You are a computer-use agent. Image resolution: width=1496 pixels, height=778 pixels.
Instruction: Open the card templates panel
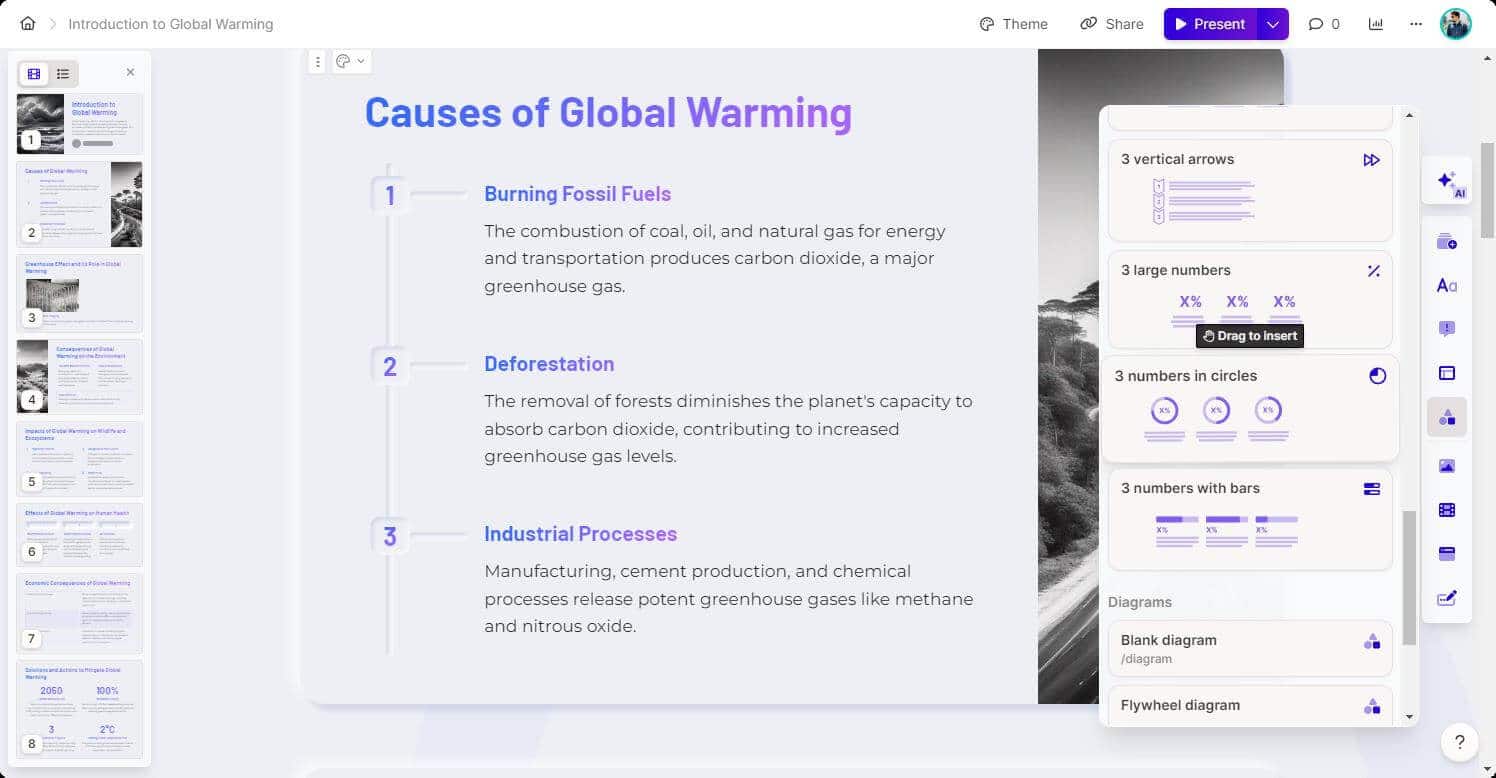tap(1447, 241)
